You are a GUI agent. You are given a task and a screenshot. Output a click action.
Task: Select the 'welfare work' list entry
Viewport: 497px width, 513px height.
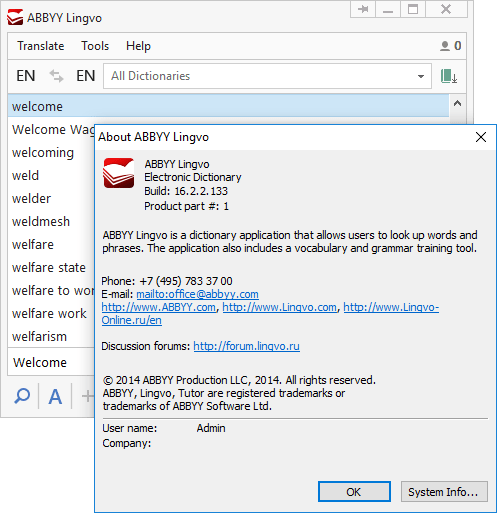[x=51, y=313]
